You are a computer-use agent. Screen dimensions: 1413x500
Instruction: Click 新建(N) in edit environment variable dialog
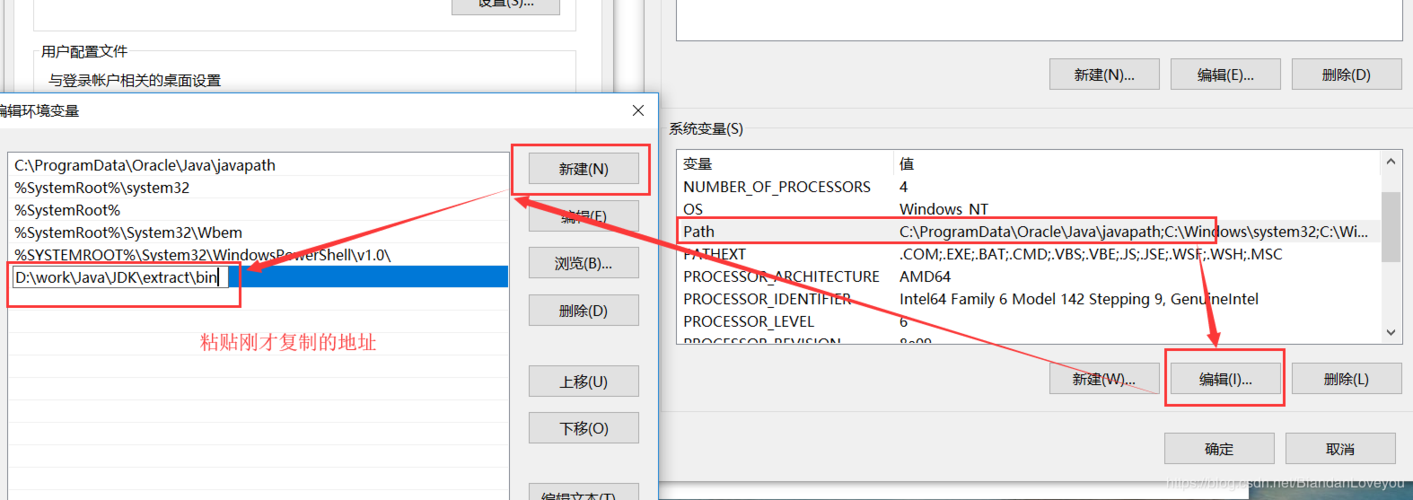click(x=583, y=169)
